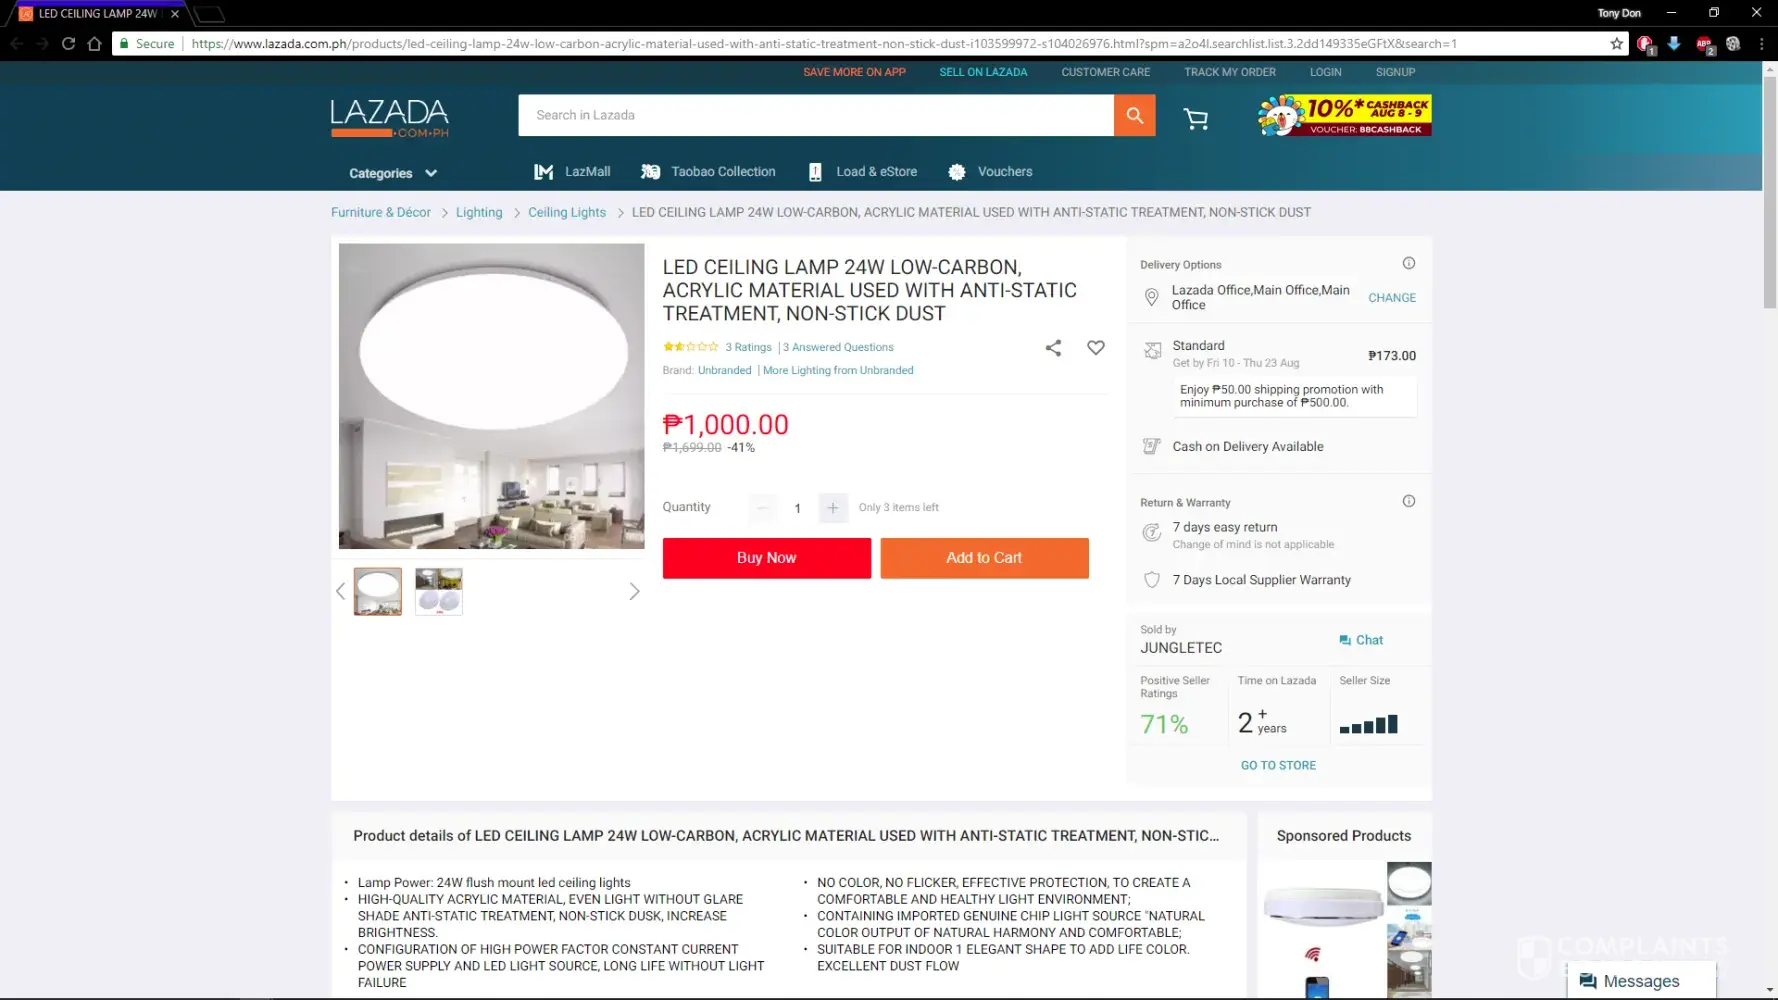Viewport: 1778px width, 1000px height.
Task: Expand the Categories dropdown
Action: (393, 173)
